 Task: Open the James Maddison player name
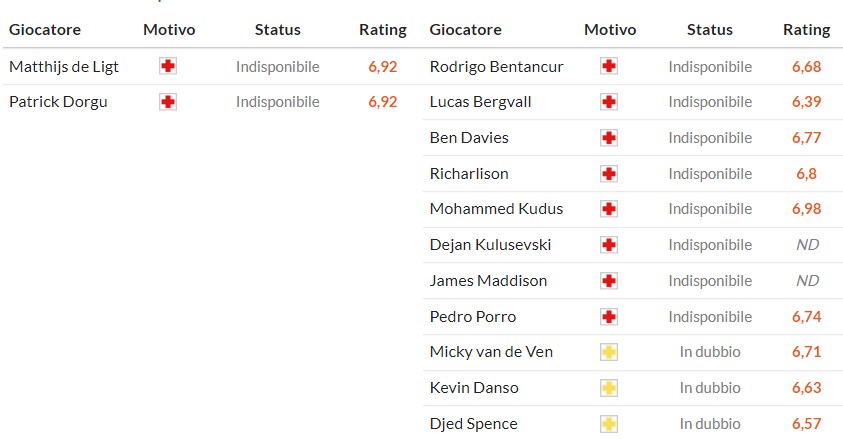pyautogui.click(x=488, y=281)
